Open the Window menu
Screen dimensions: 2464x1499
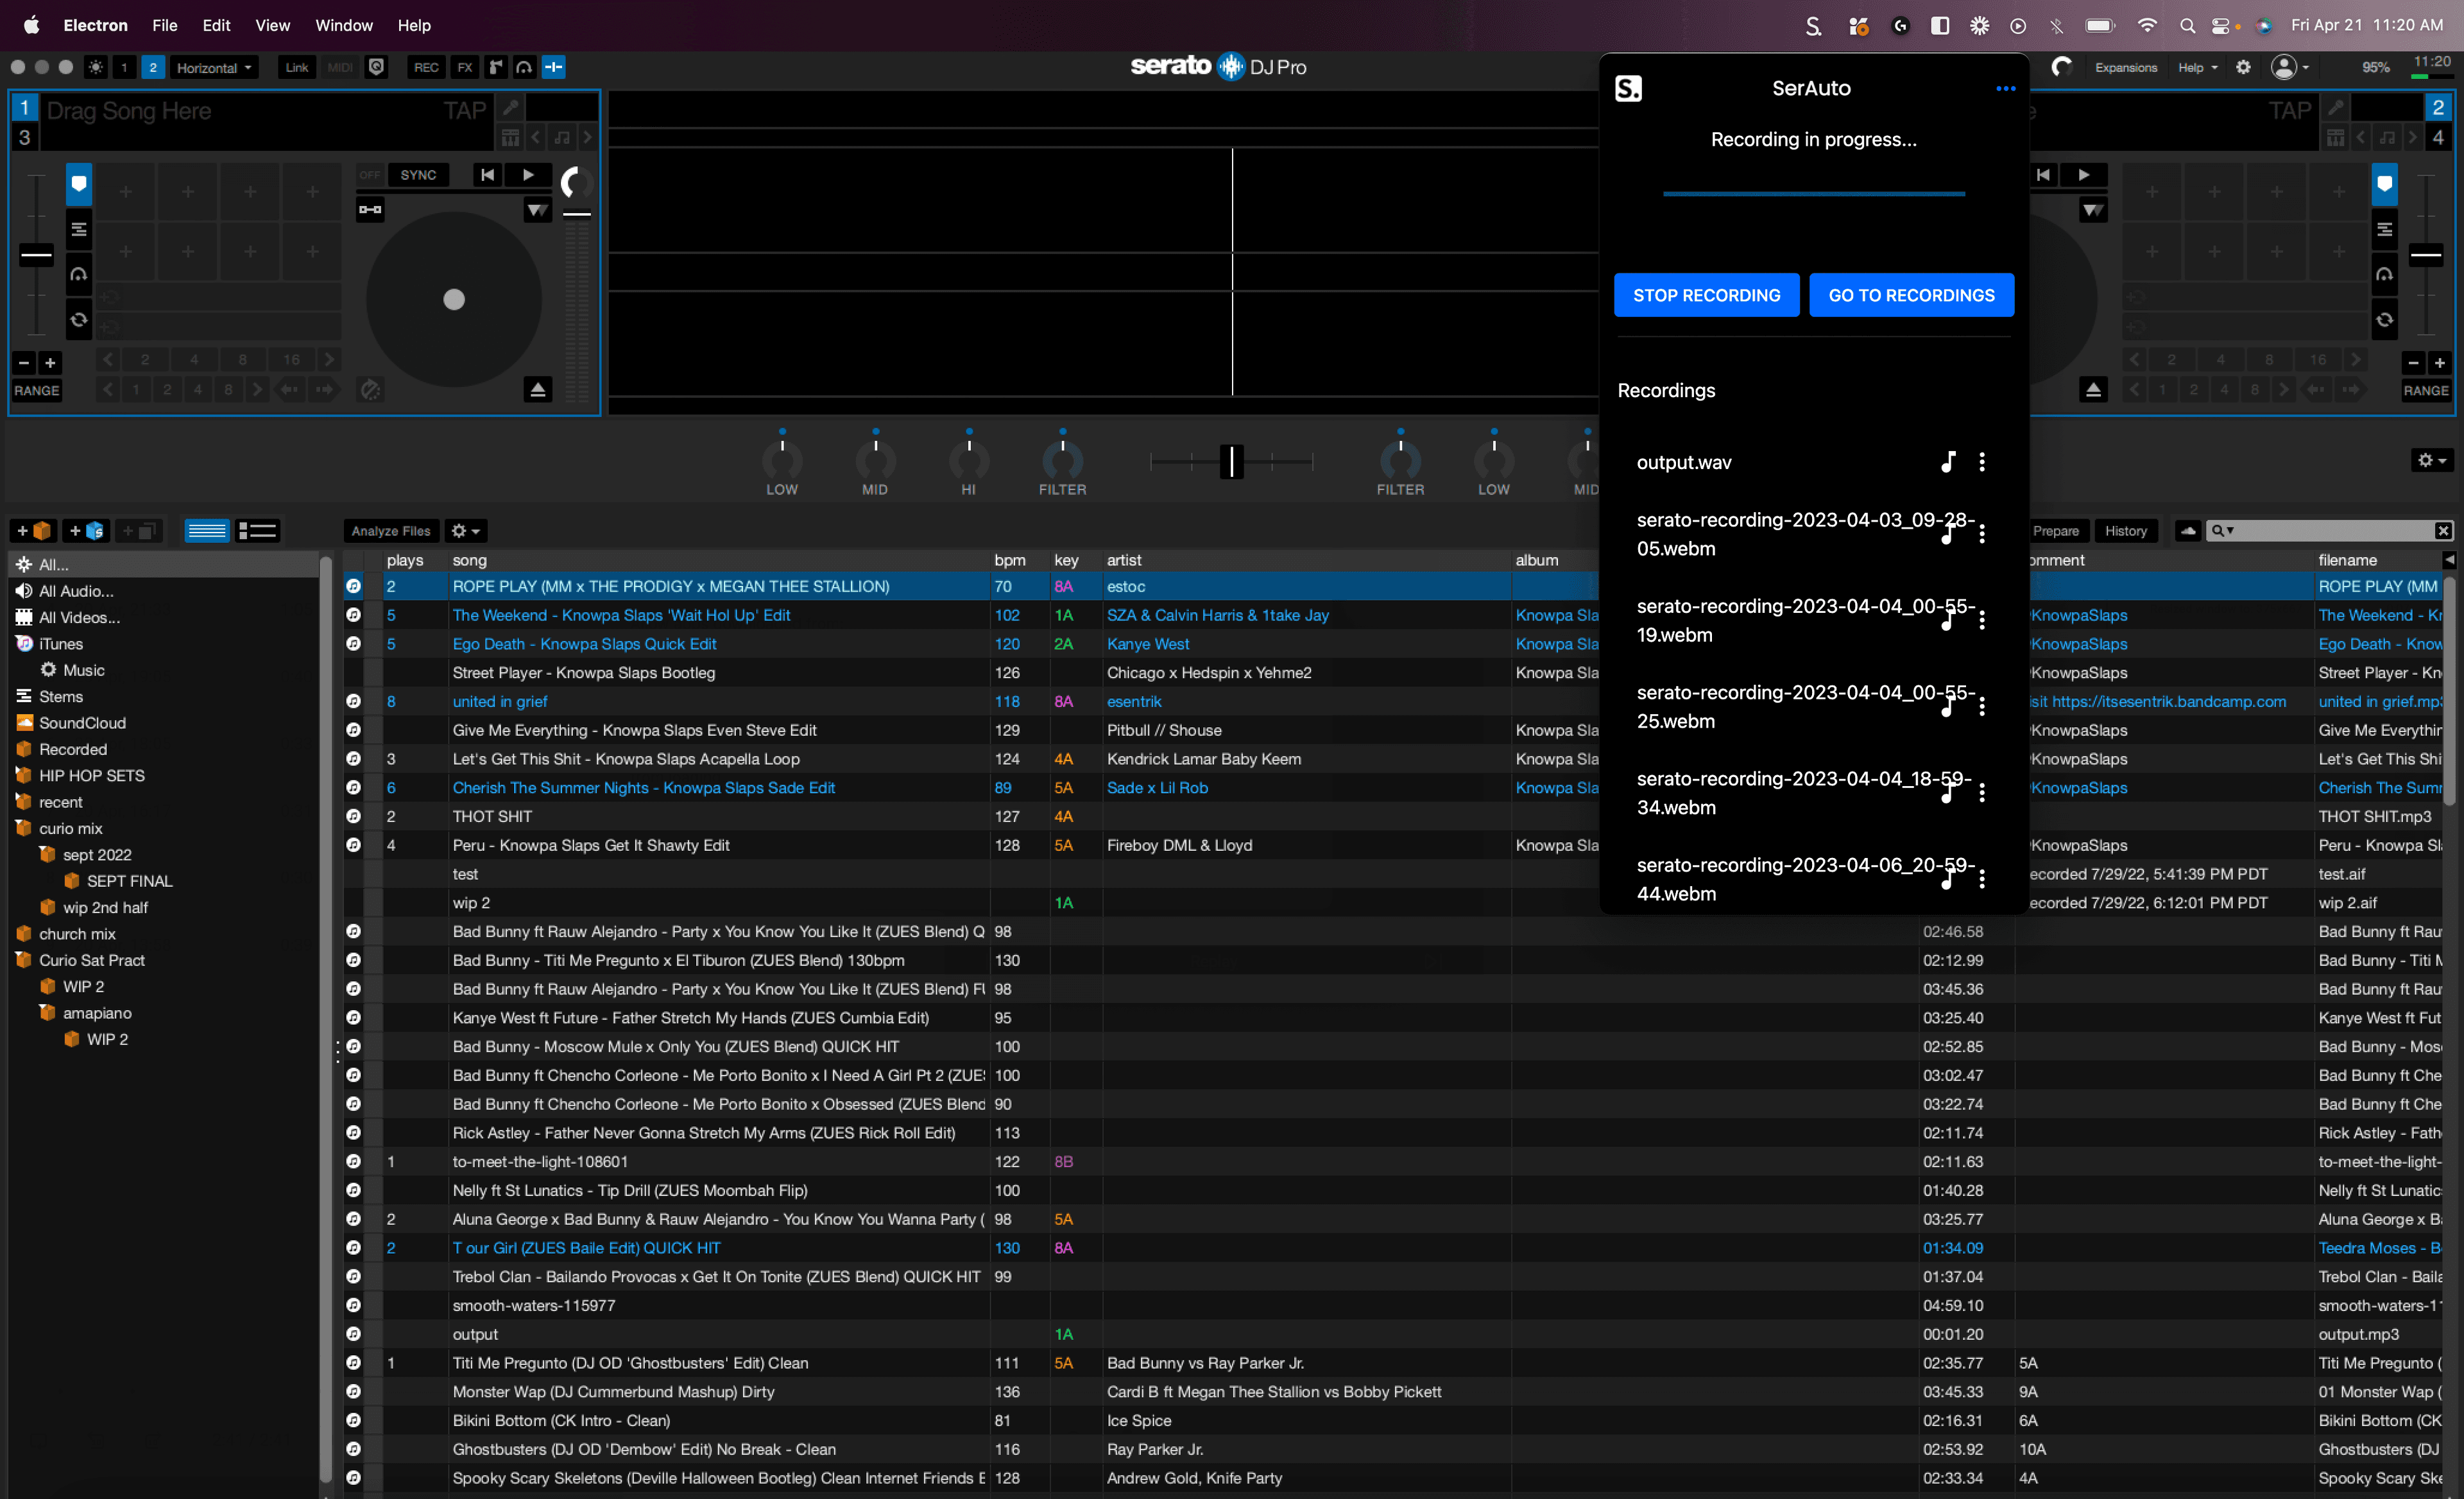click(x=343, y=25)
